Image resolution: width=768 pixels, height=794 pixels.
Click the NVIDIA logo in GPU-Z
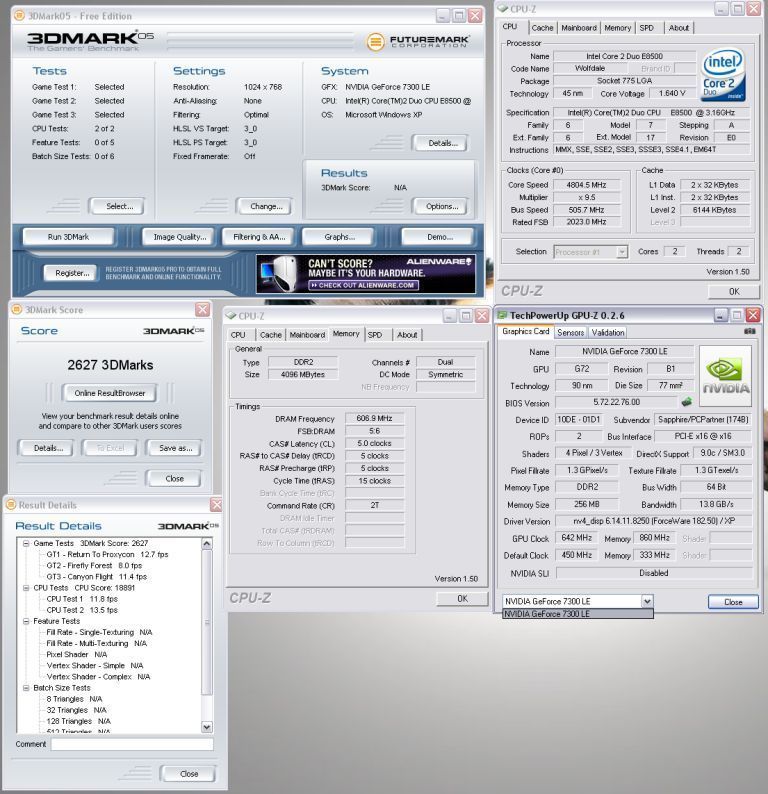tap(725, 376)
